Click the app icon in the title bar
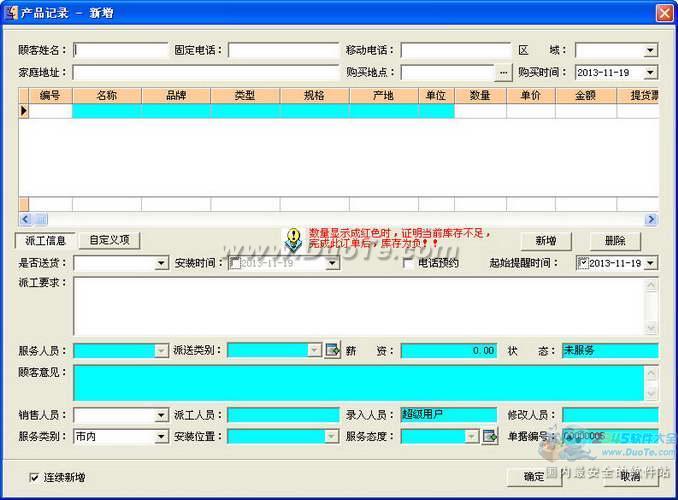678x500 pixels. tap(11, 13)
